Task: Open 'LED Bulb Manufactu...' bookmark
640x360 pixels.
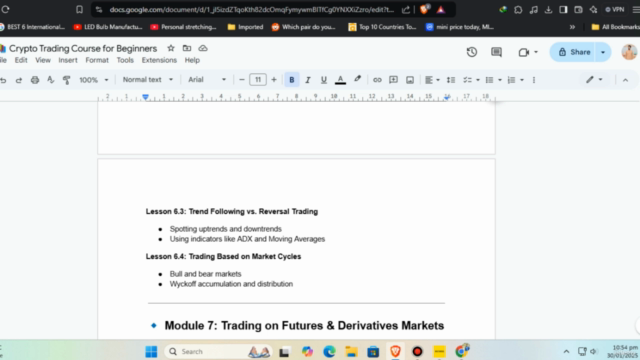Action: pos(108,27)
